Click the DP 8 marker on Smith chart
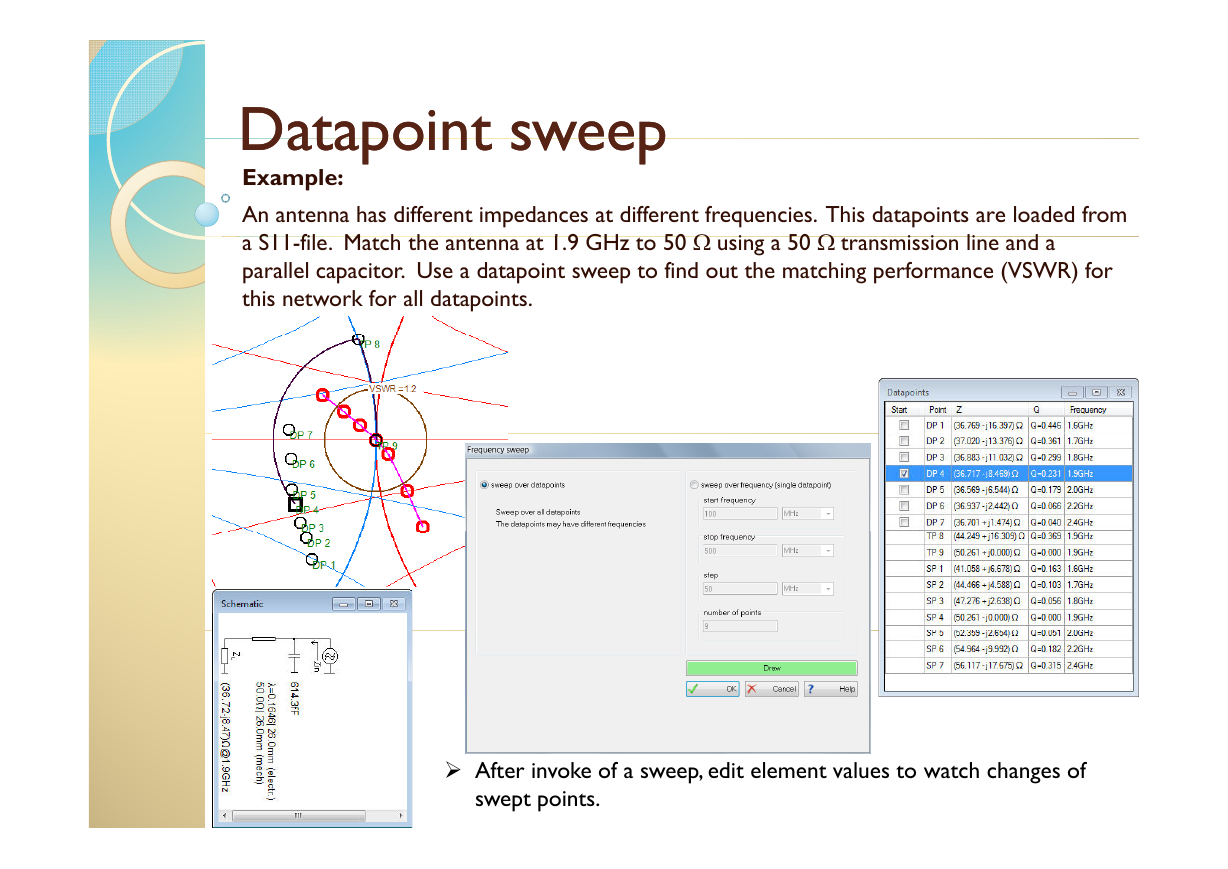This screenshot has height=869, width=1228. [358, 340]
